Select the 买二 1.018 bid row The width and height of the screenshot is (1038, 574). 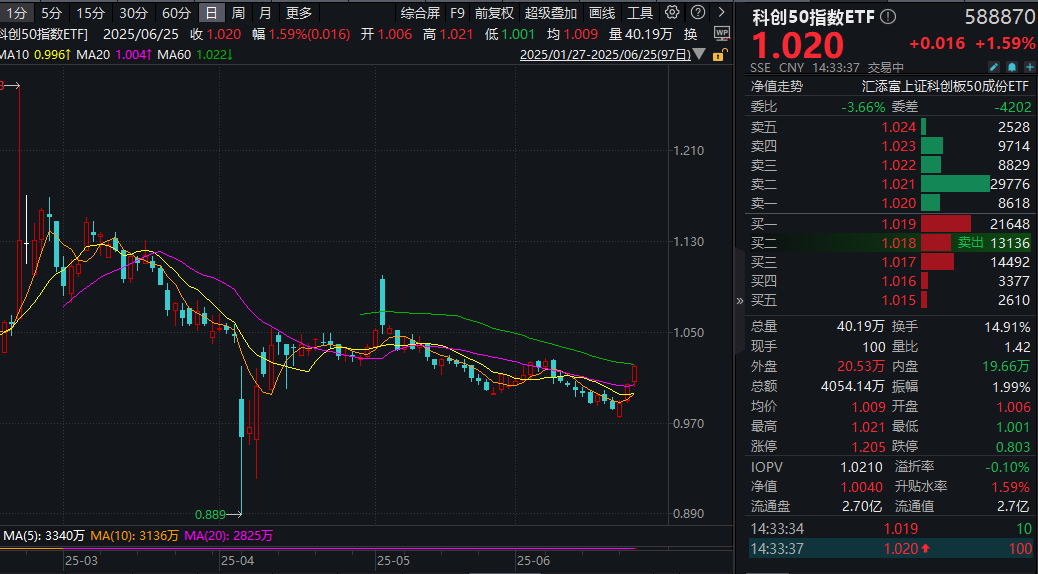pos(890,243)
